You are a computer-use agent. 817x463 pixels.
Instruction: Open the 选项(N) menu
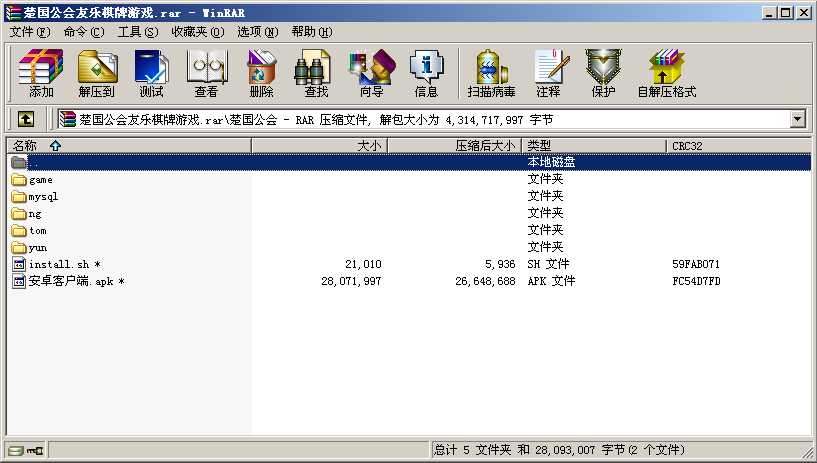(257, 32)
